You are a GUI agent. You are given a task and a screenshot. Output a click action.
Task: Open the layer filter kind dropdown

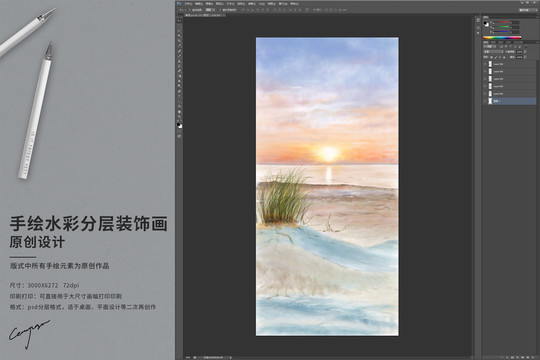(x=490, y=47)
